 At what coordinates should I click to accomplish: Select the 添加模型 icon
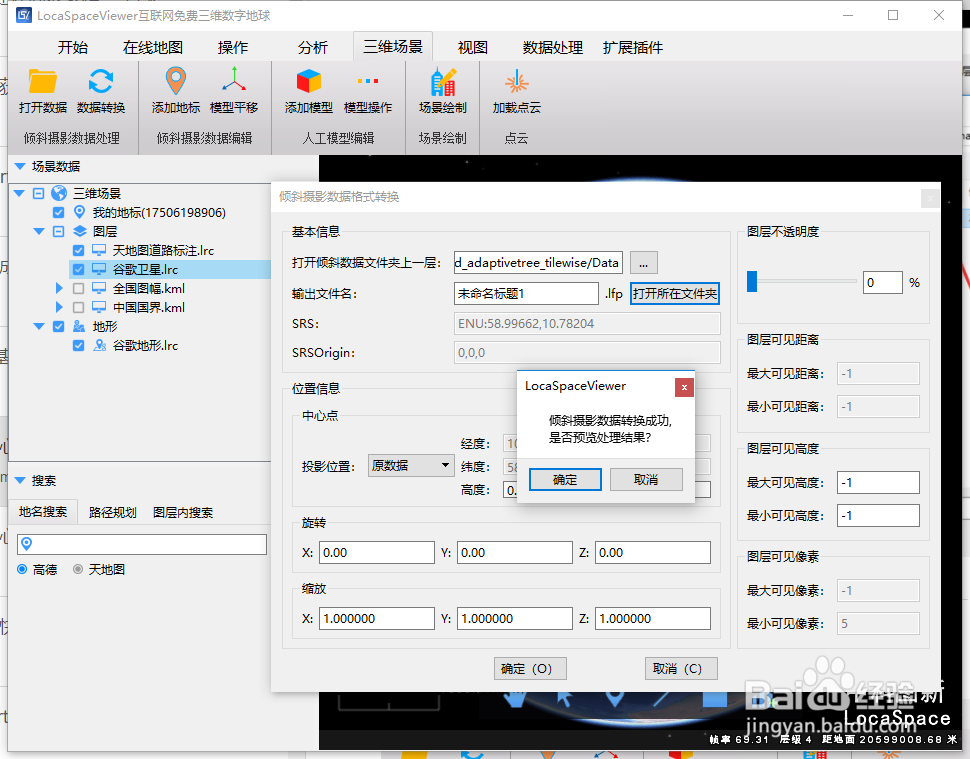(308, 90)
